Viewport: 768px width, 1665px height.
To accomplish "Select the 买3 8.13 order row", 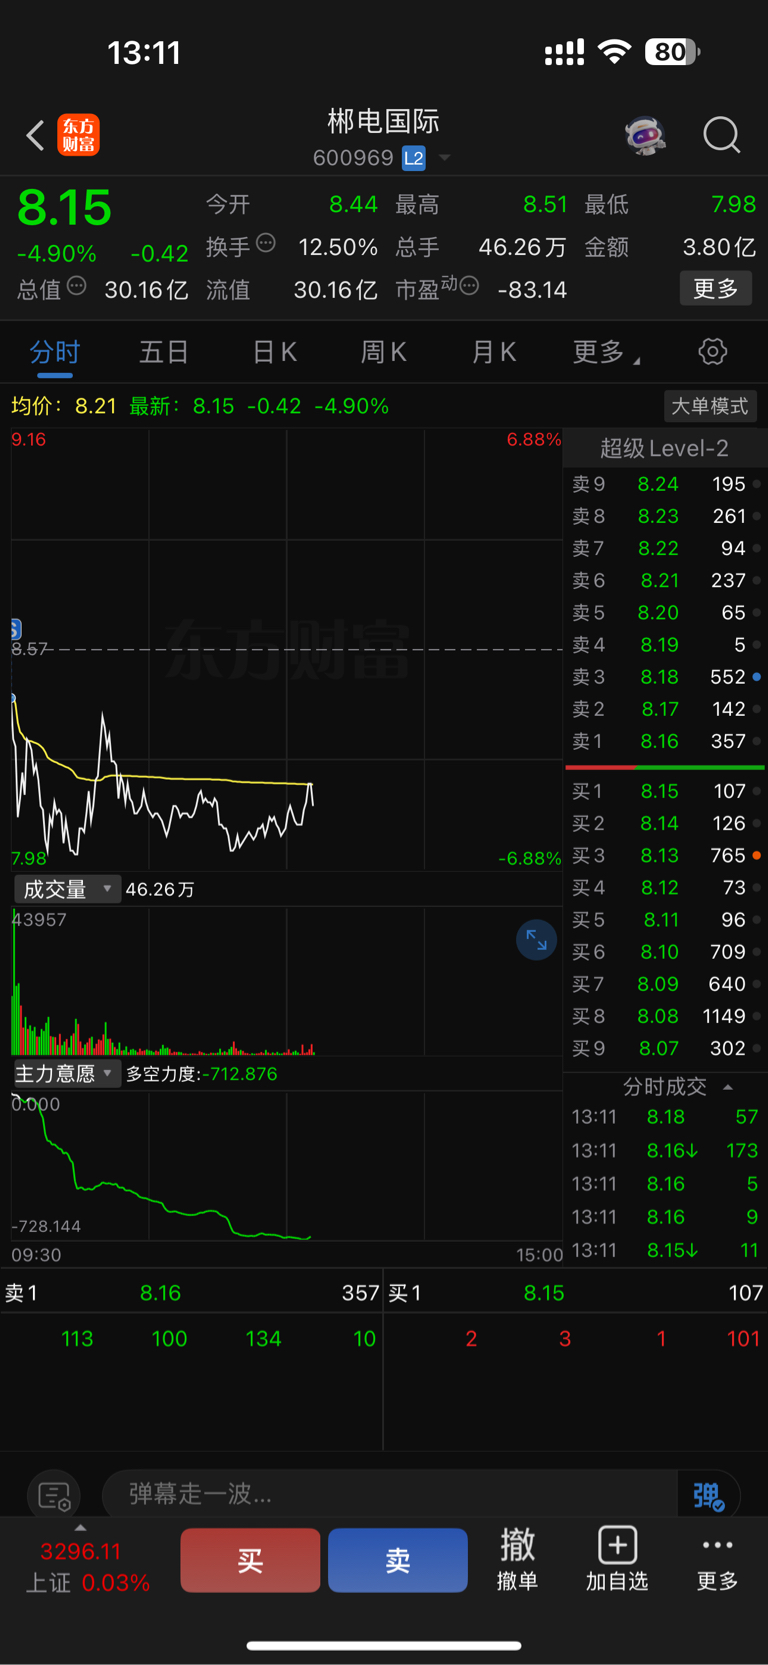I will coord(664,855).
